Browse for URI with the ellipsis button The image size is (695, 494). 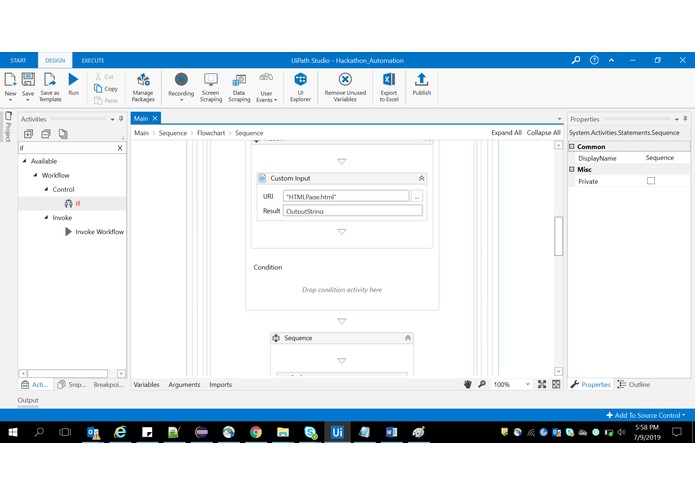(x=417, y=196)
